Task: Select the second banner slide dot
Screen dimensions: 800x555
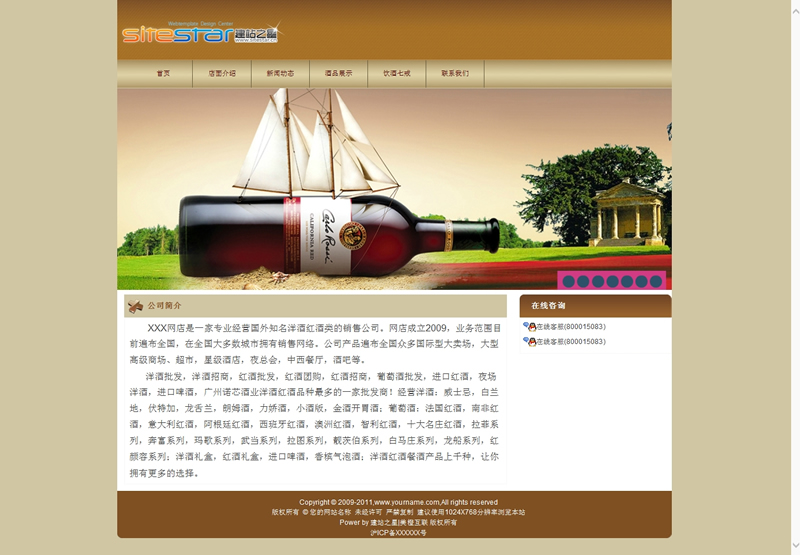Action: point(584,281)
